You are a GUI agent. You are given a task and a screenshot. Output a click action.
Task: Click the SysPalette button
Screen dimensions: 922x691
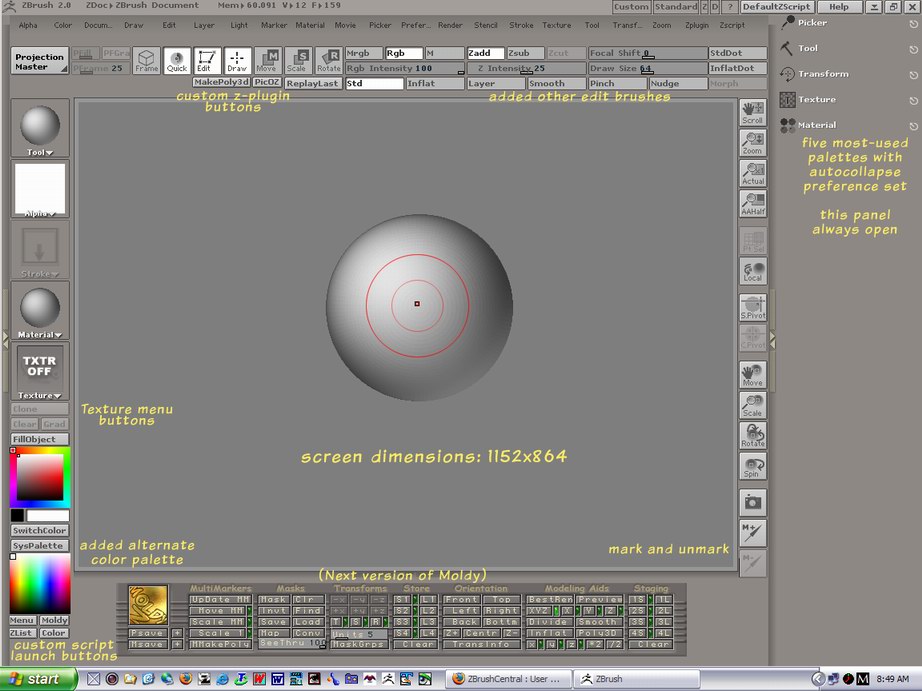pyautogui.click(x=40, y=546)
